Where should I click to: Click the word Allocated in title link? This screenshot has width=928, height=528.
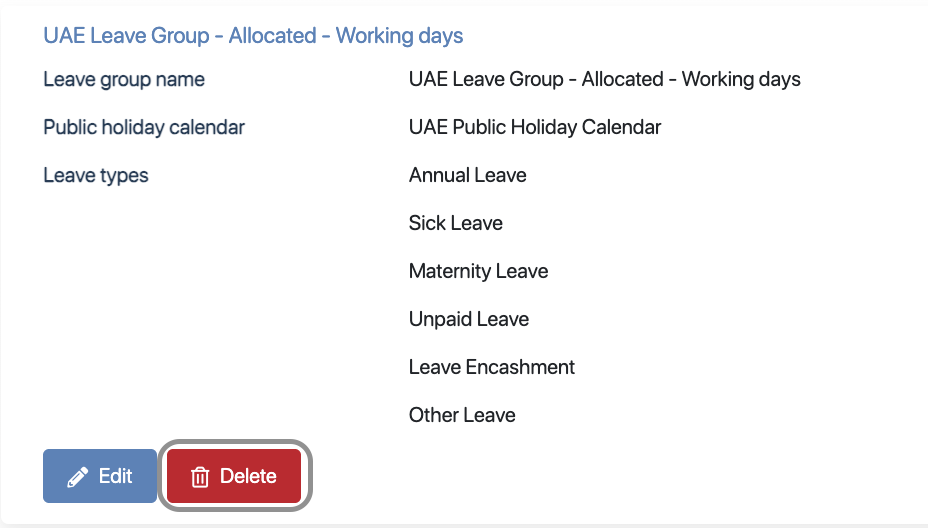(272, 36)
